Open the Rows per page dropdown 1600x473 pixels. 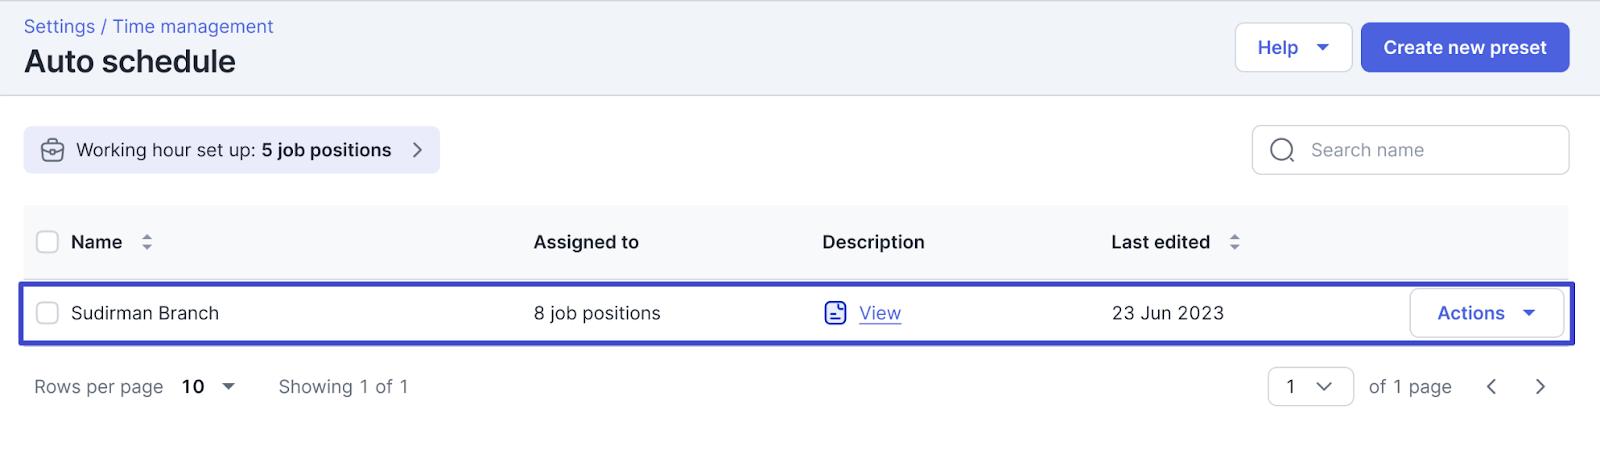(x=208, y=387)
